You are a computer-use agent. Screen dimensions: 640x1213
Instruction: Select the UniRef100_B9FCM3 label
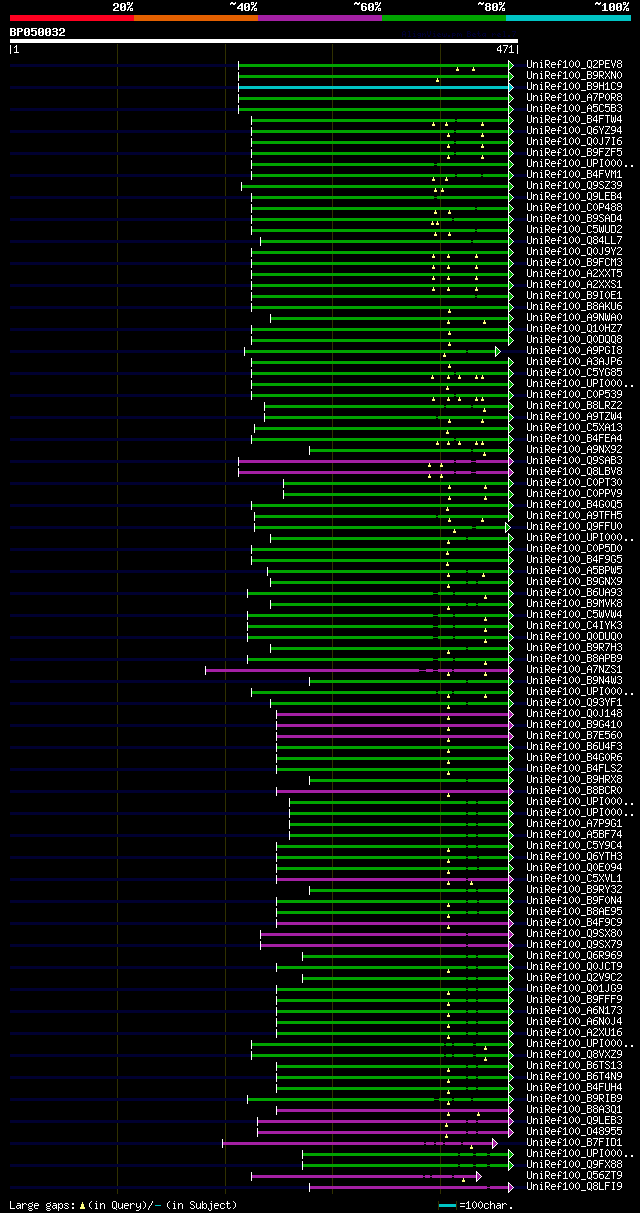[x=574, y=263]
